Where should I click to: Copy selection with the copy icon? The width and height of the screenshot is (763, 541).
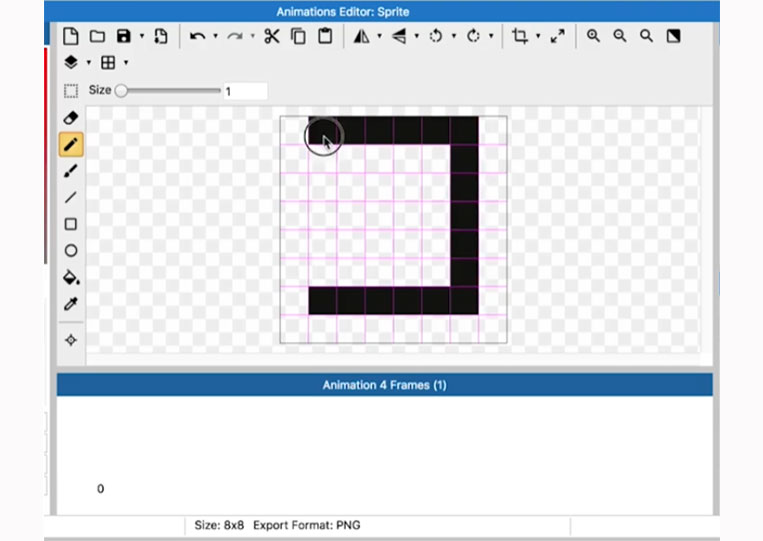(x=298, y=36)
